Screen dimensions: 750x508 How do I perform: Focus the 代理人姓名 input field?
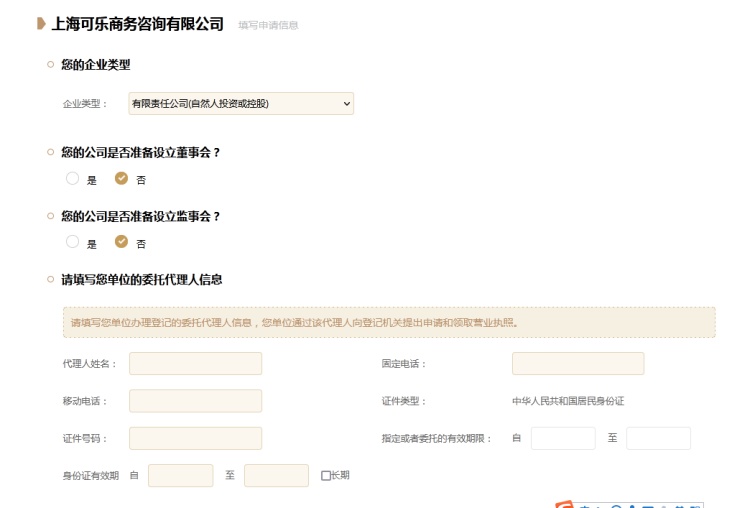(196, 364)
